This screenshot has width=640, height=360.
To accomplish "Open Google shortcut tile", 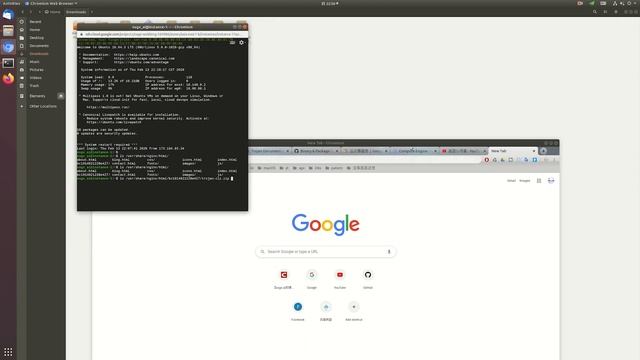I will (312, 279).
